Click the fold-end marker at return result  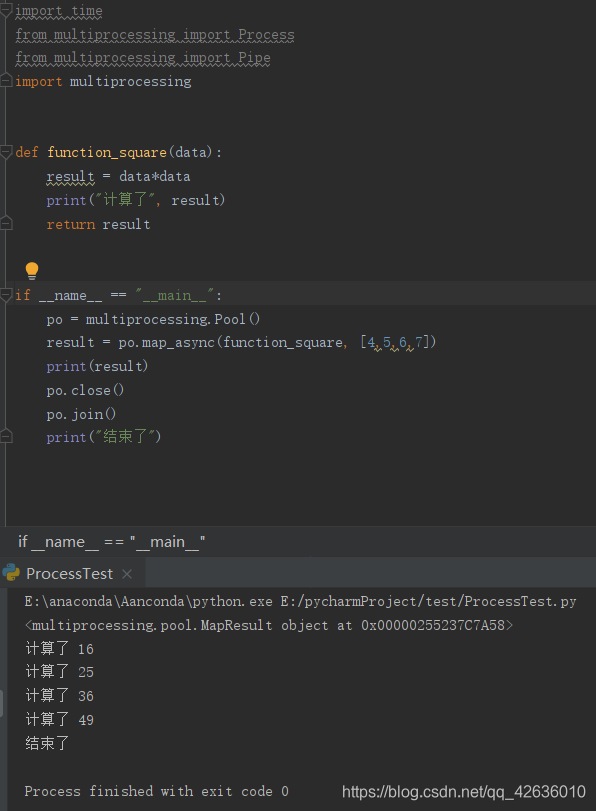[6, 223]
